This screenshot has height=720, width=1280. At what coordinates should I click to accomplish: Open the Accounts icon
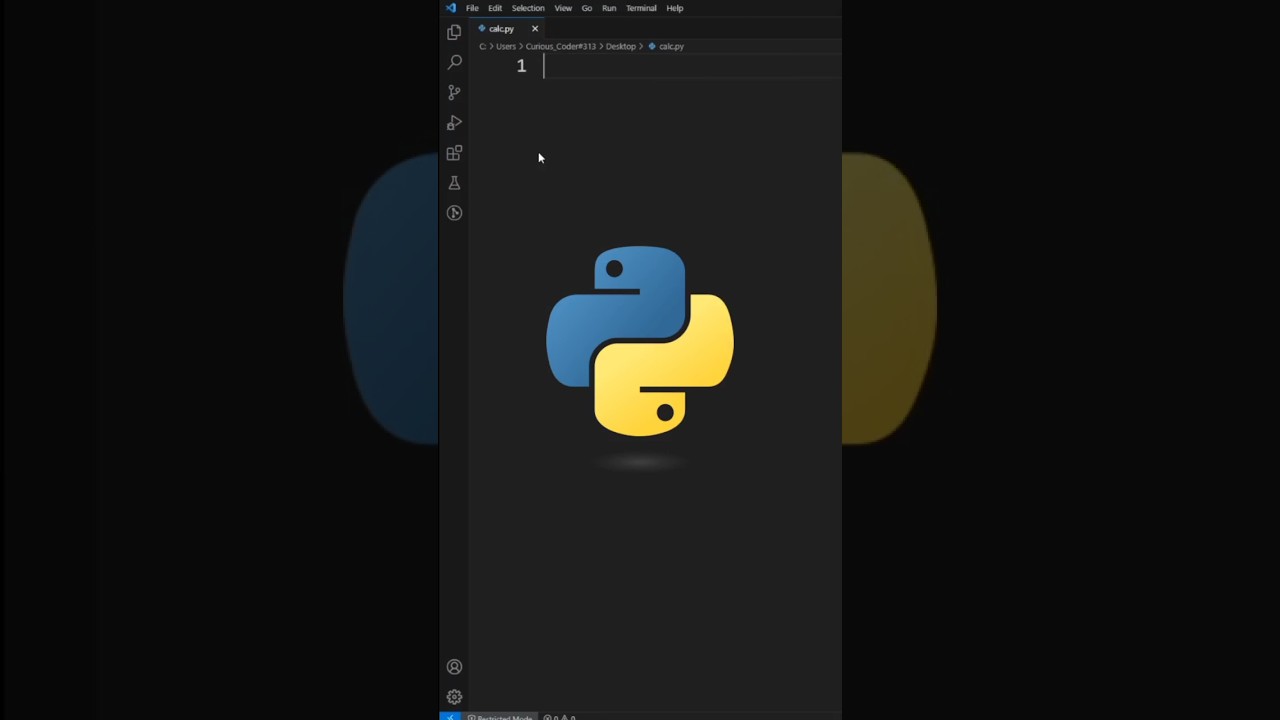454,667
